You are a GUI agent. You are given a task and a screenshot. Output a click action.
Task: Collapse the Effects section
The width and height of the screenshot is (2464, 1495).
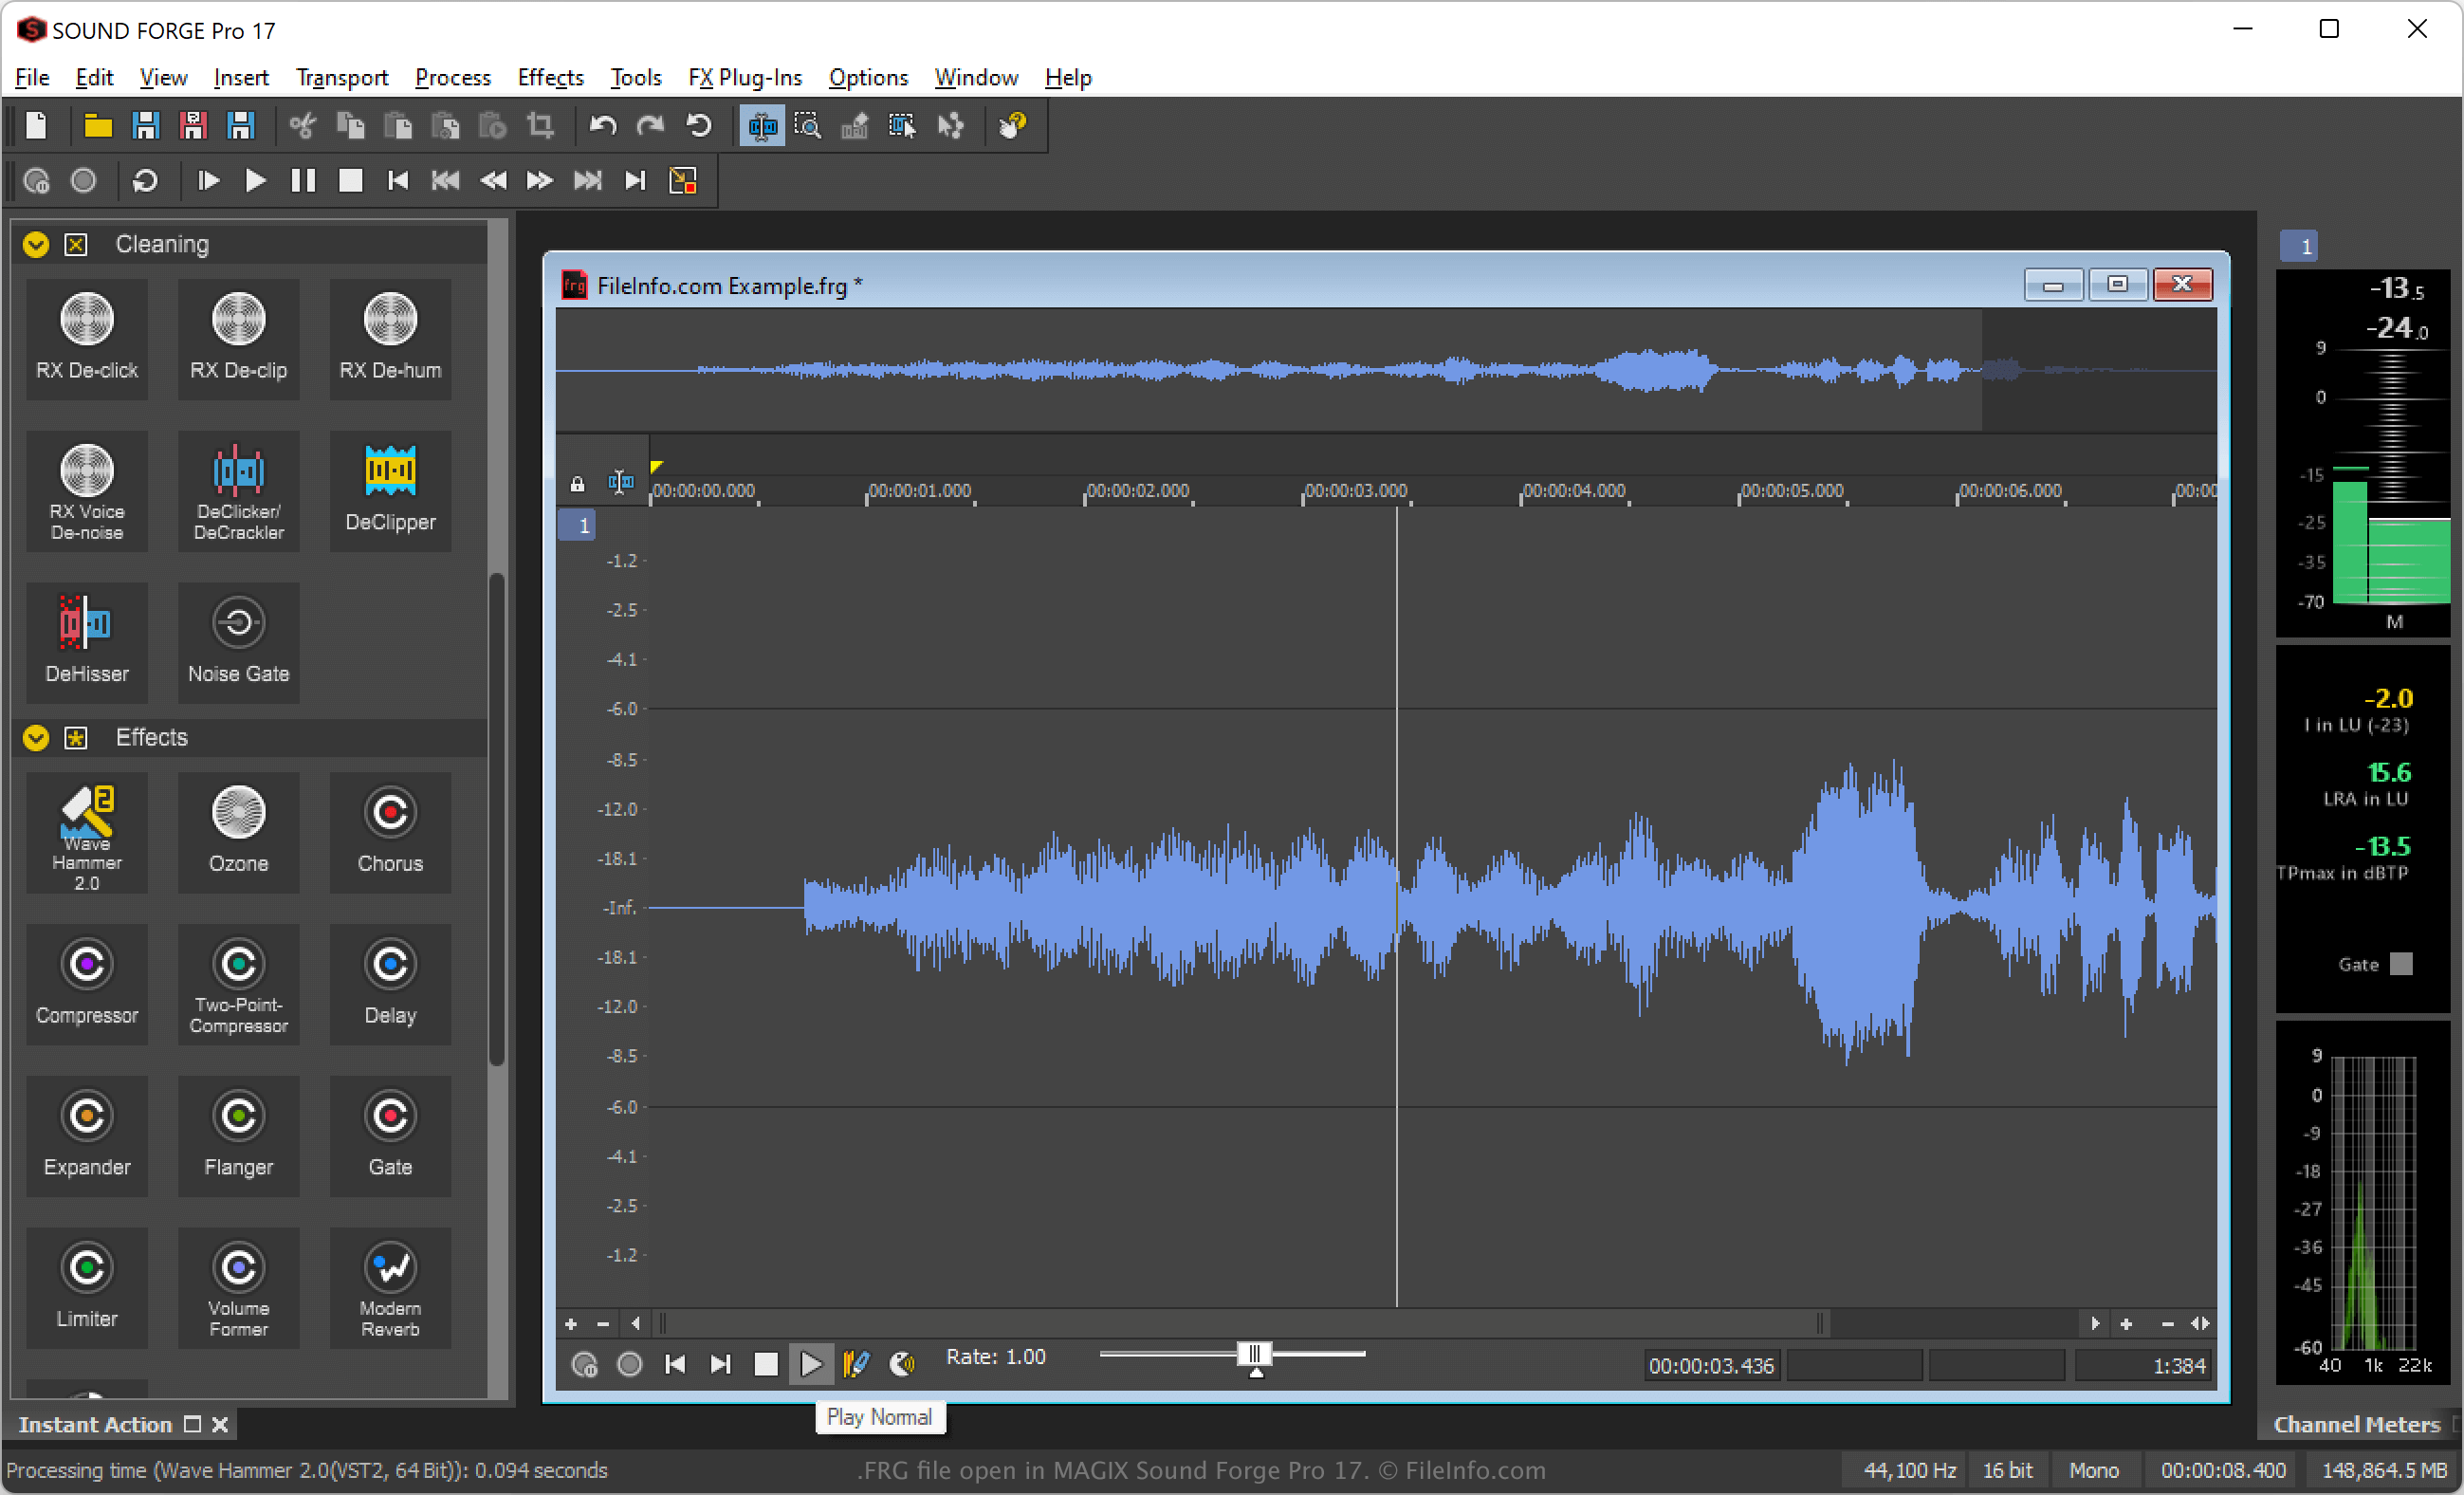click(x=36, y=738)
